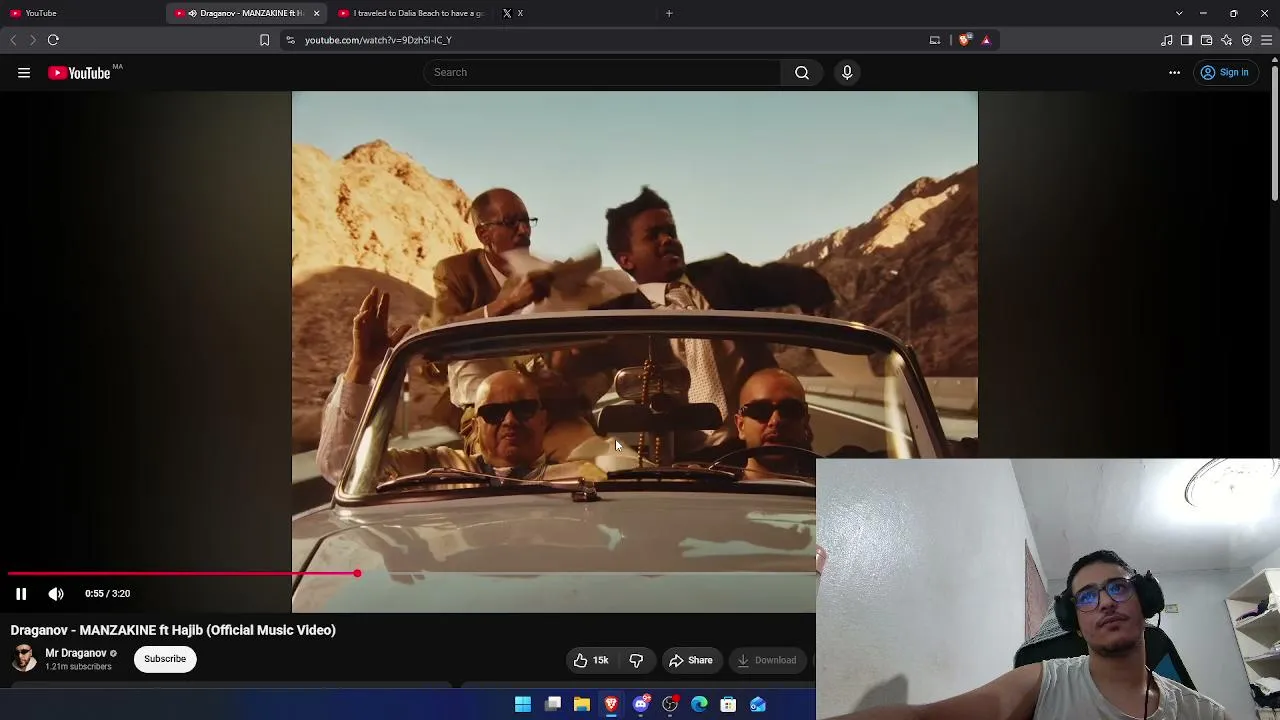Open Brave Wallet
The image size is (1280, 720).
(x=1206, y=40)
